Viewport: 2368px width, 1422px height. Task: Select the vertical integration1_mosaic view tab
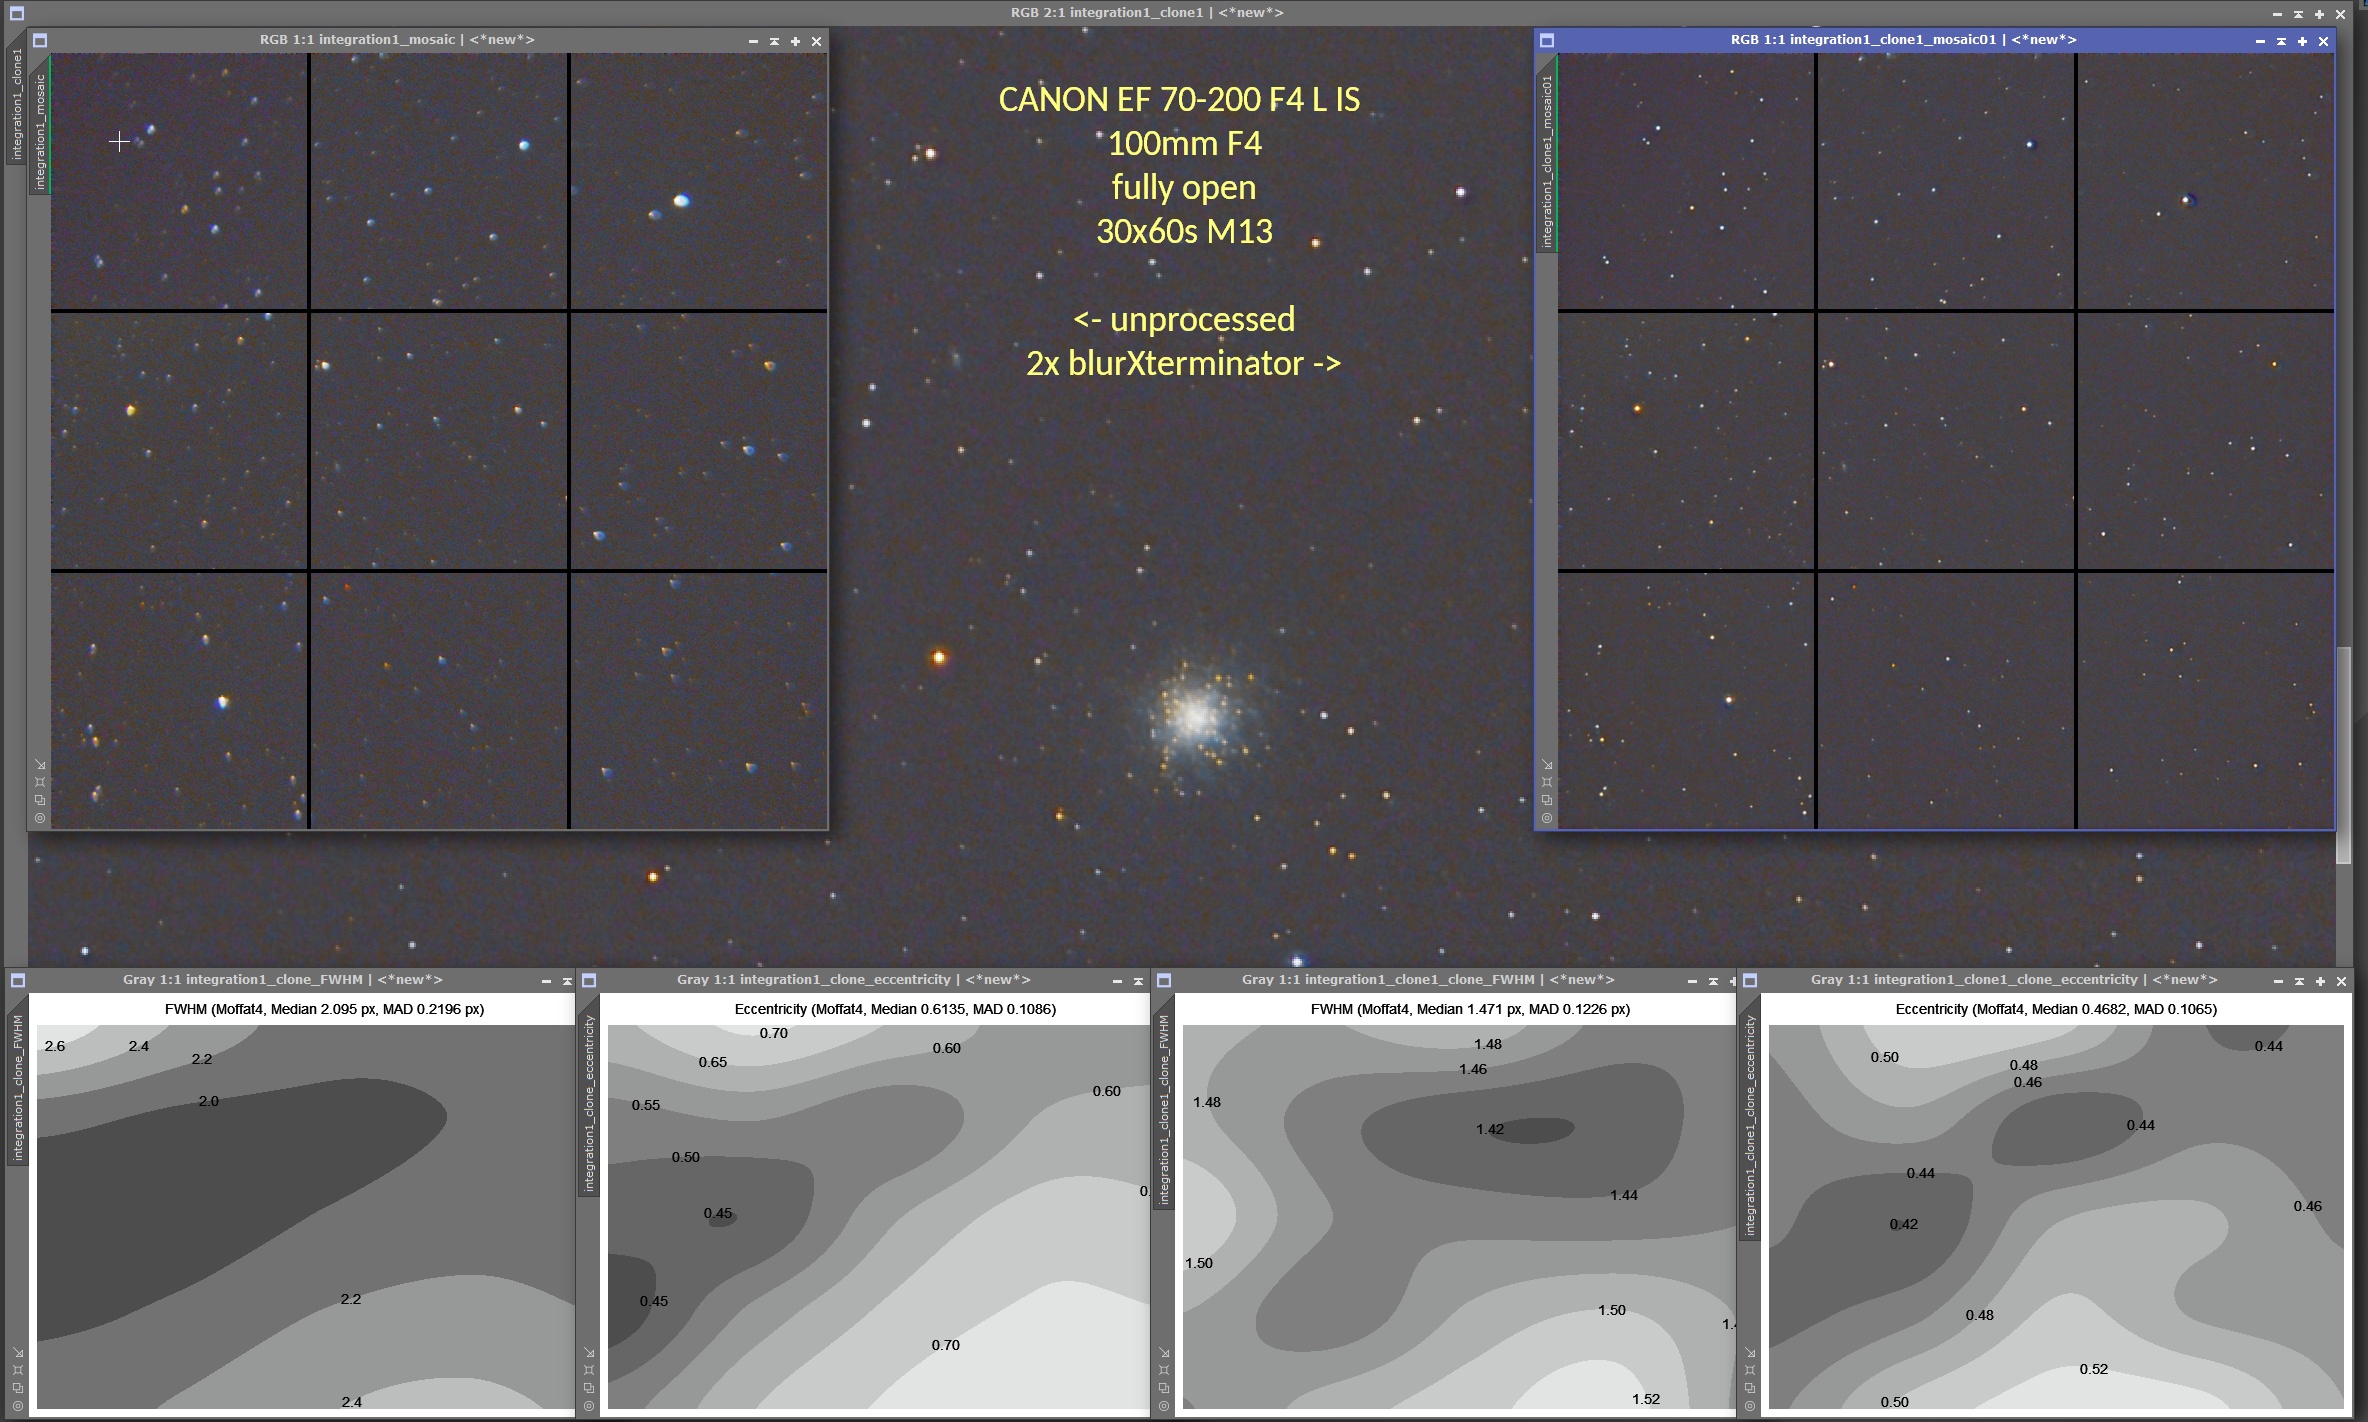pyautogui.click(x=40, y=131)
